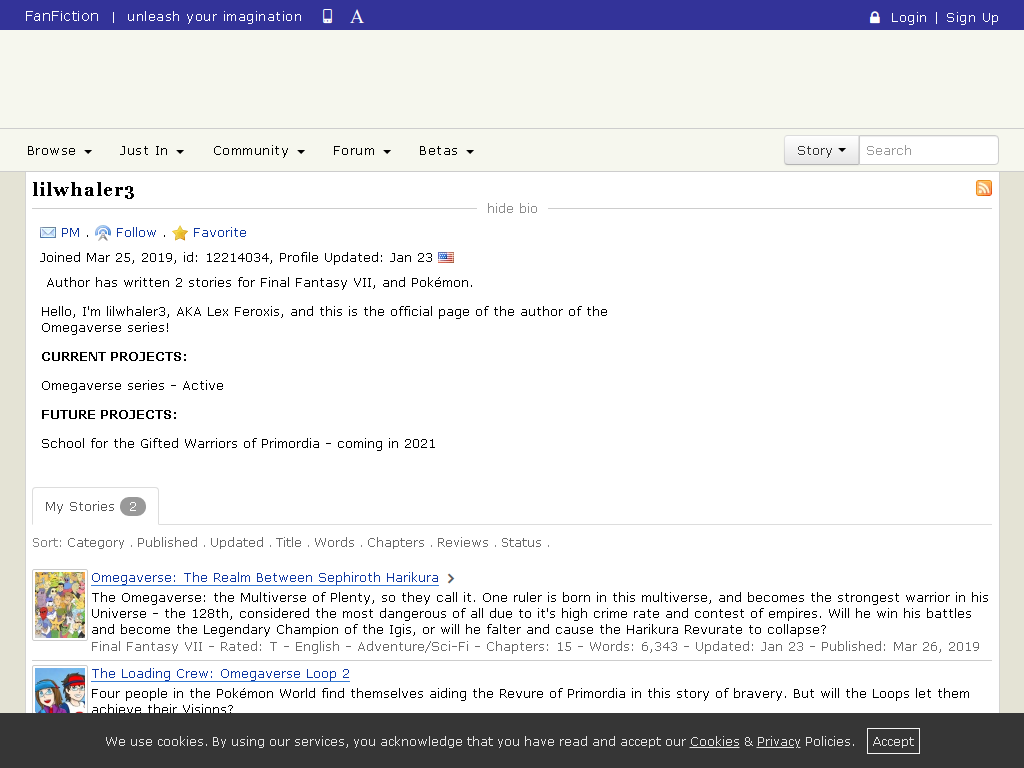Open the Story search type dropdown
The width and height of the screenshot is (1024, 768).
821,150
